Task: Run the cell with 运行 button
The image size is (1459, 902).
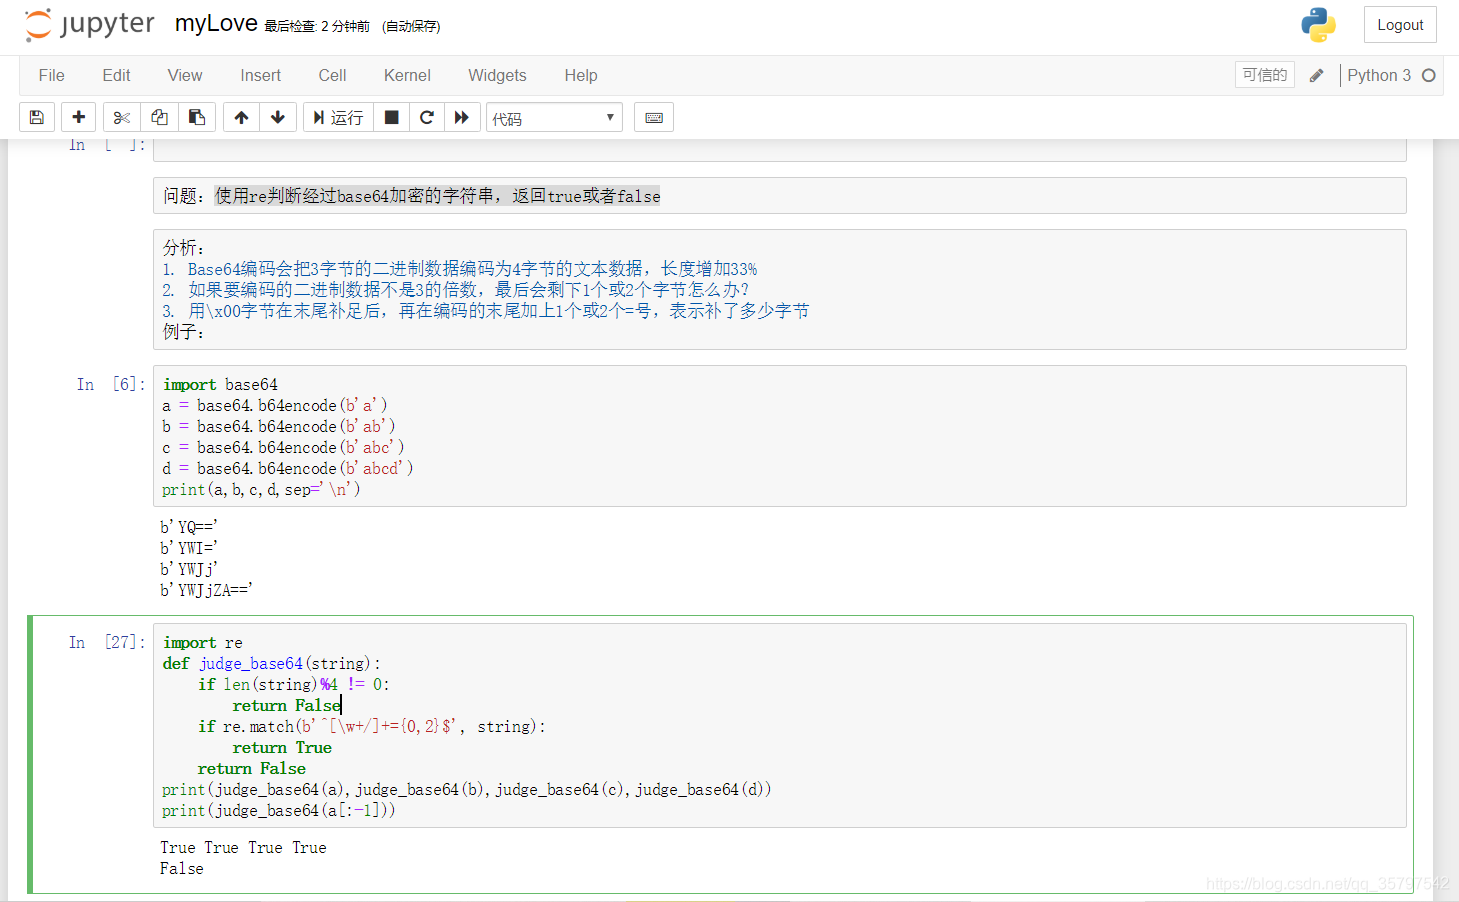Action: (x=339, y=117)
